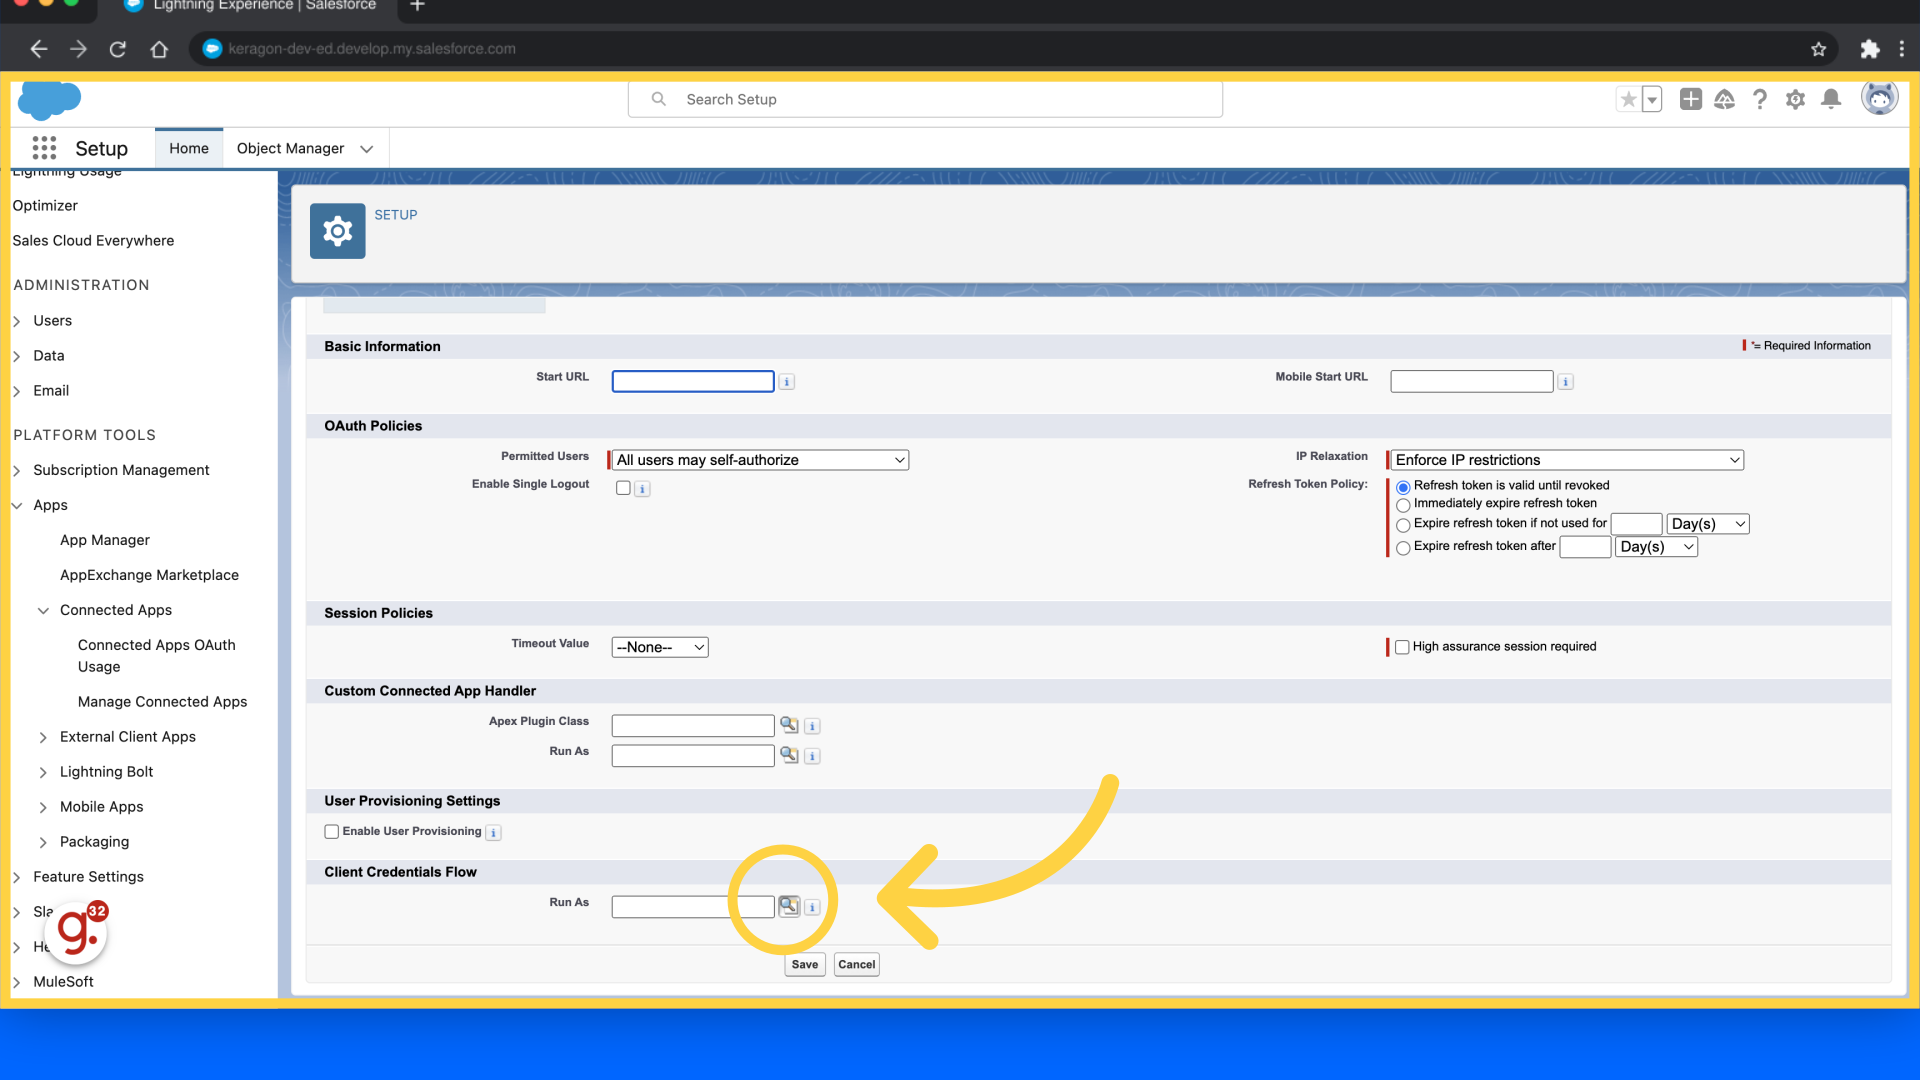Screen dimensions: 1920x1080
Task: Open the Object Manager tab dropdown chevron
Action: coord(367,149)
